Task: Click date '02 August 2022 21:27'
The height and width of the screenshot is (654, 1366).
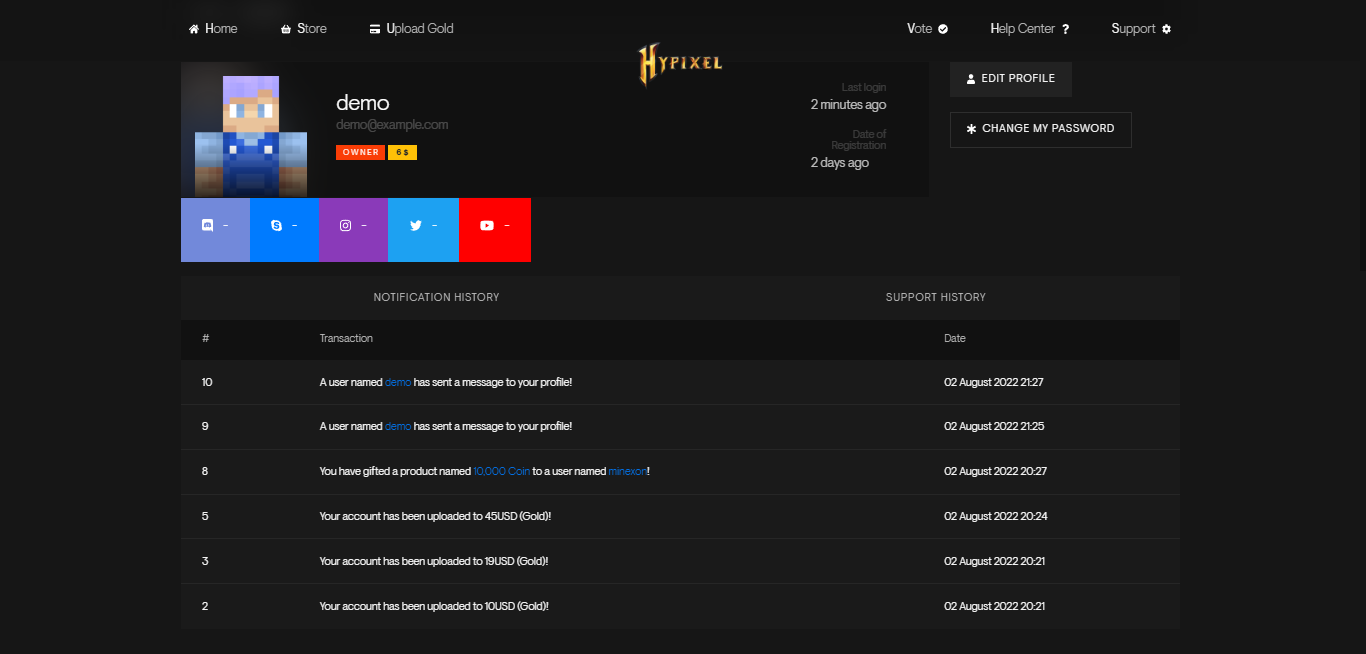Action: click(994, 383)
